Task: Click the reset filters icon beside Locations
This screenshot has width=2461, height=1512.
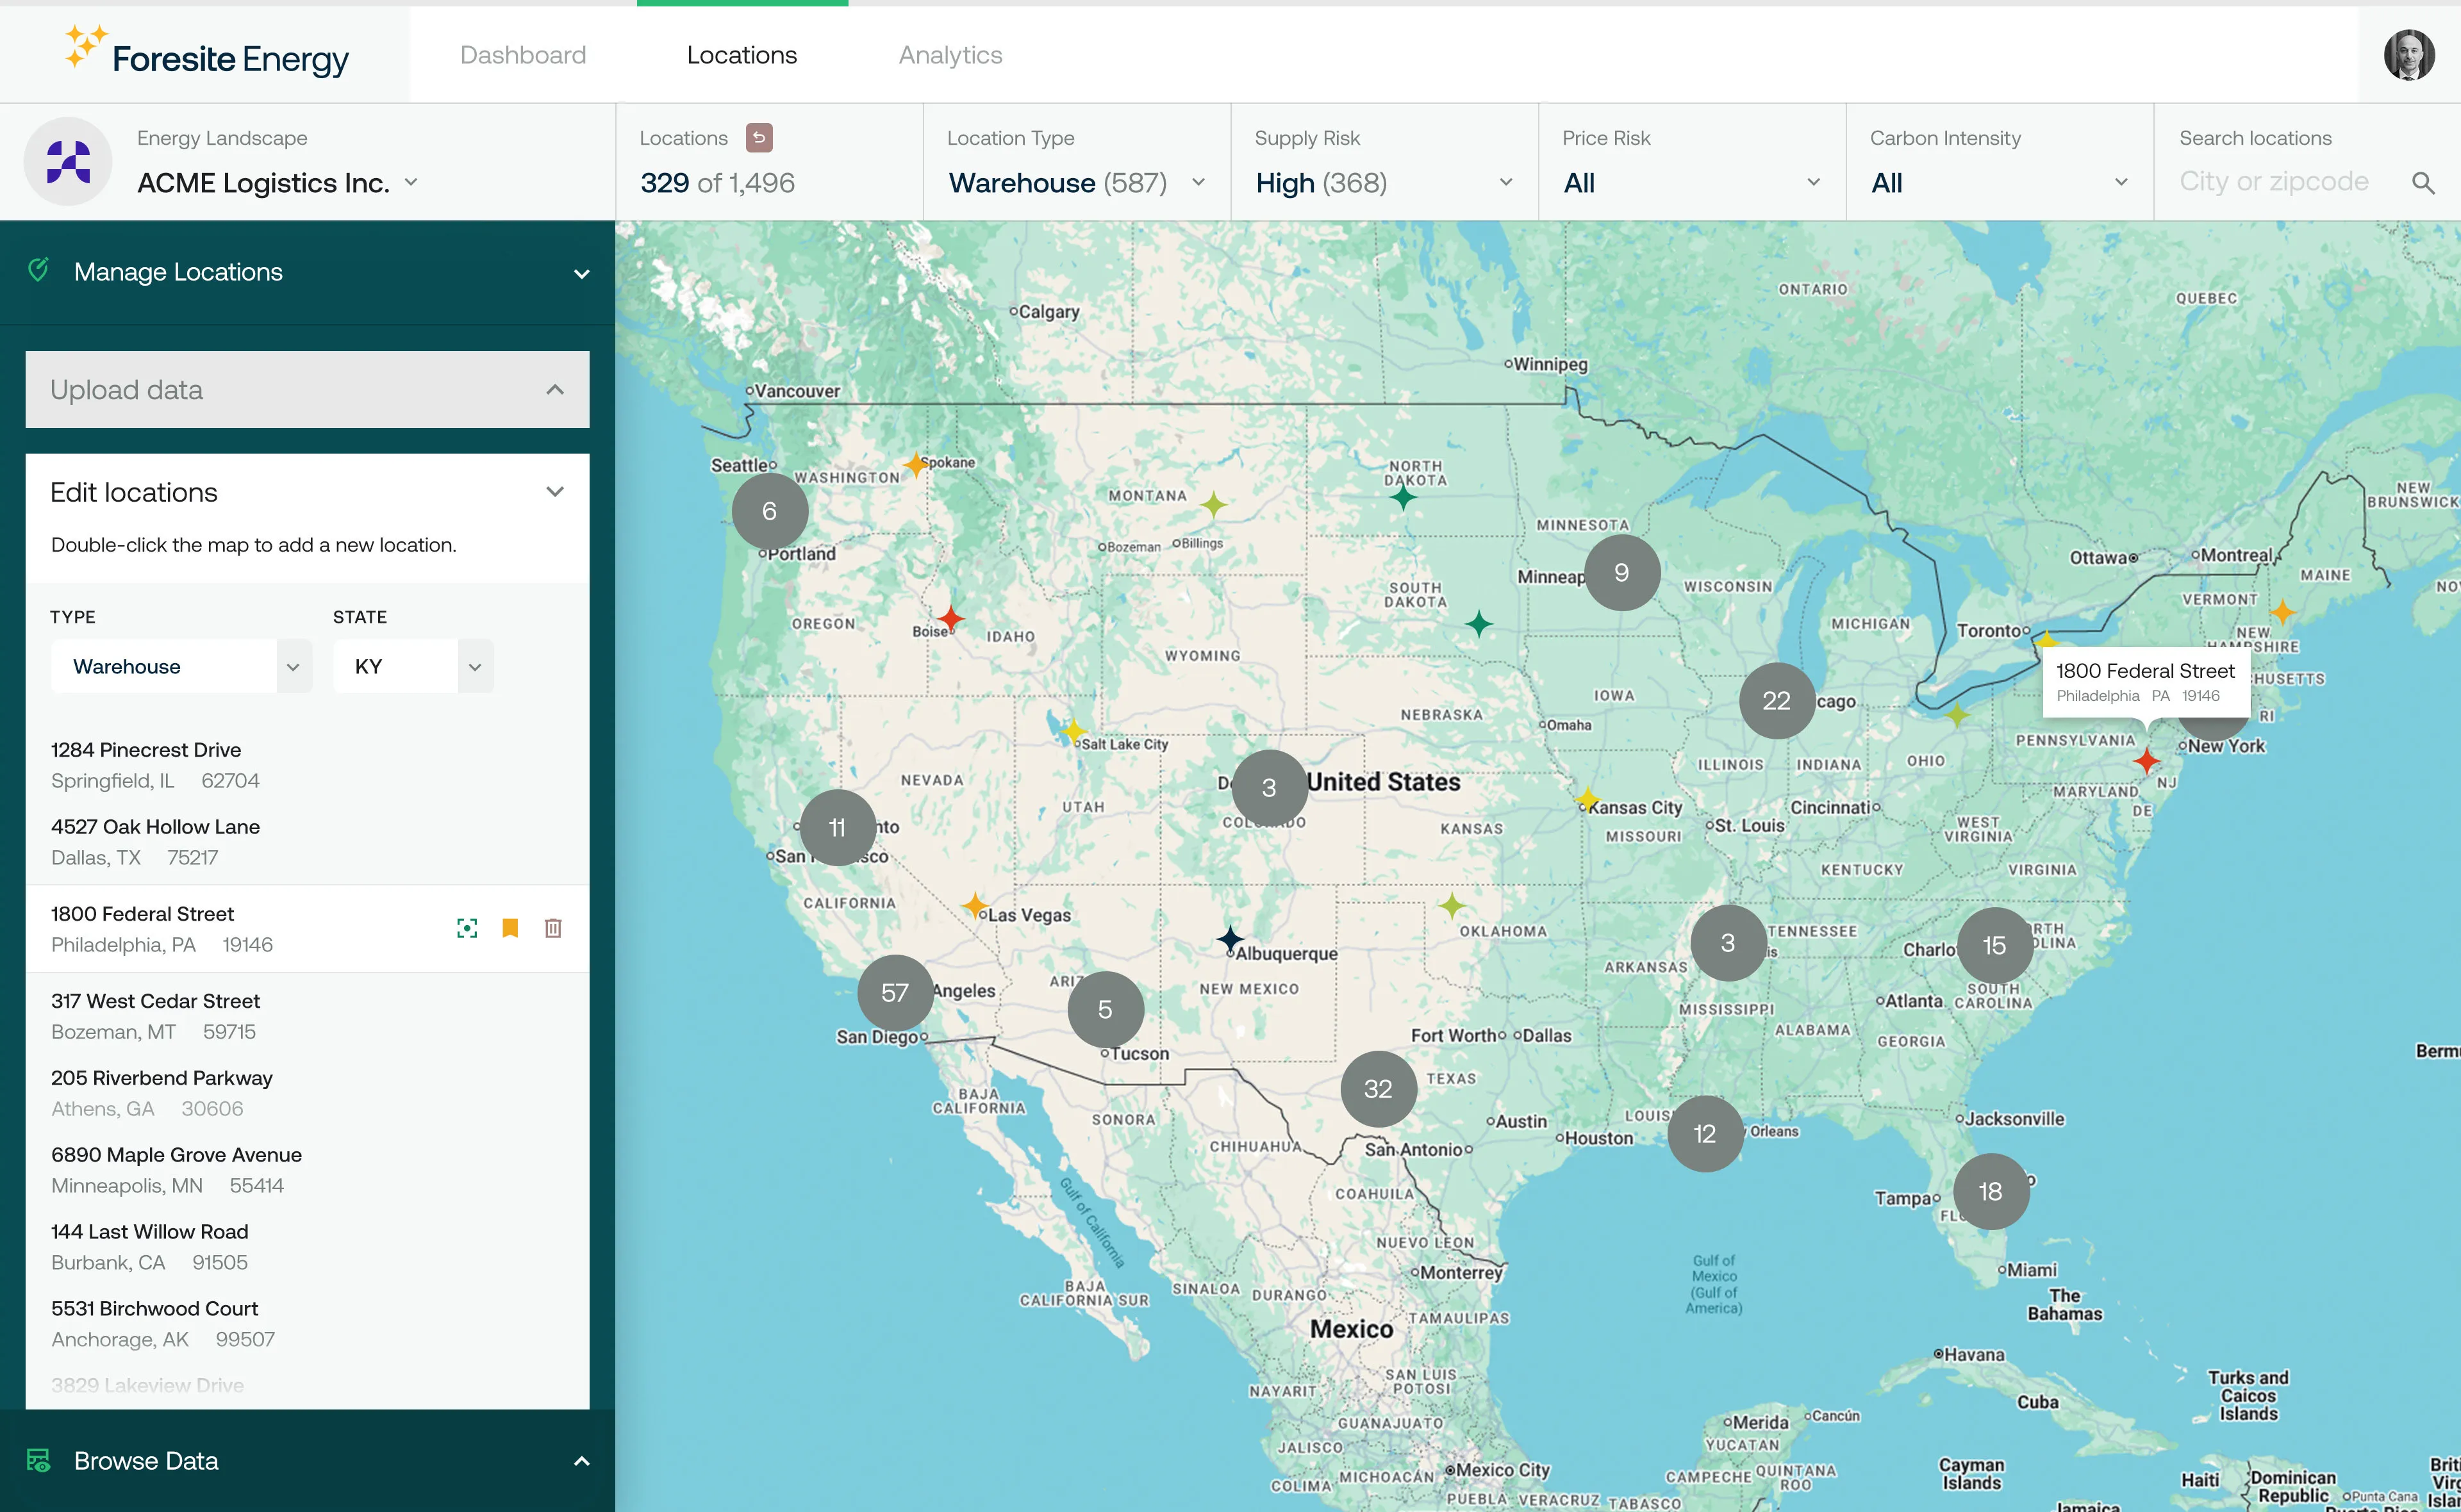Action: coord(759,138)
